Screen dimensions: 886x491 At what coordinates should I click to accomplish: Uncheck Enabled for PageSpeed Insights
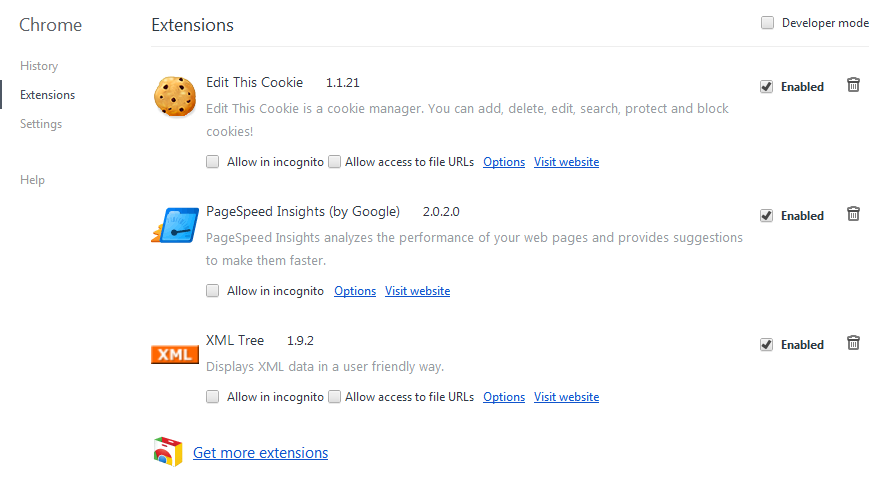767,216
